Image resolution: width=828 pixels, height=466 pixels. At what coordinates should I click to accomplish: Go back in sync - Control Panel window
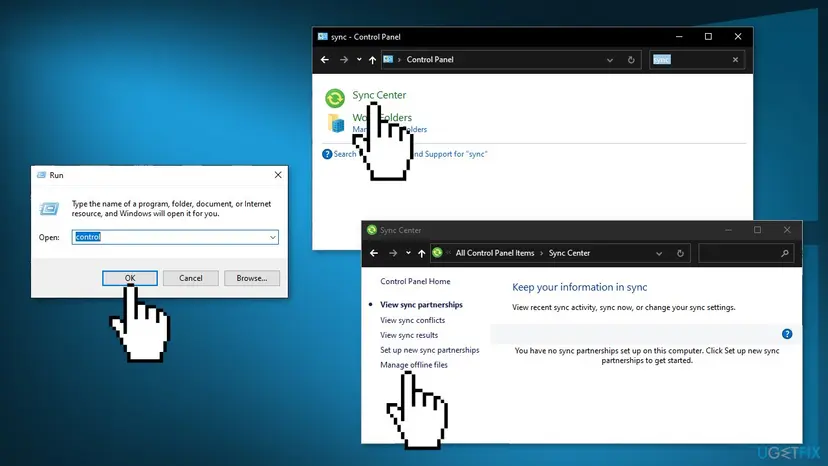[325, 60]
